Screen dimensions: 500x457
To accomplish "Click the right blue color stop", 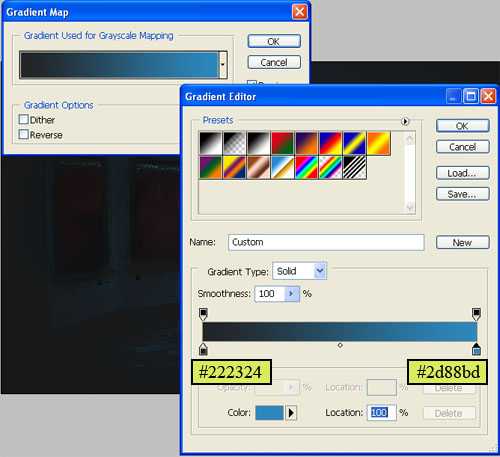I will [476, 349].
